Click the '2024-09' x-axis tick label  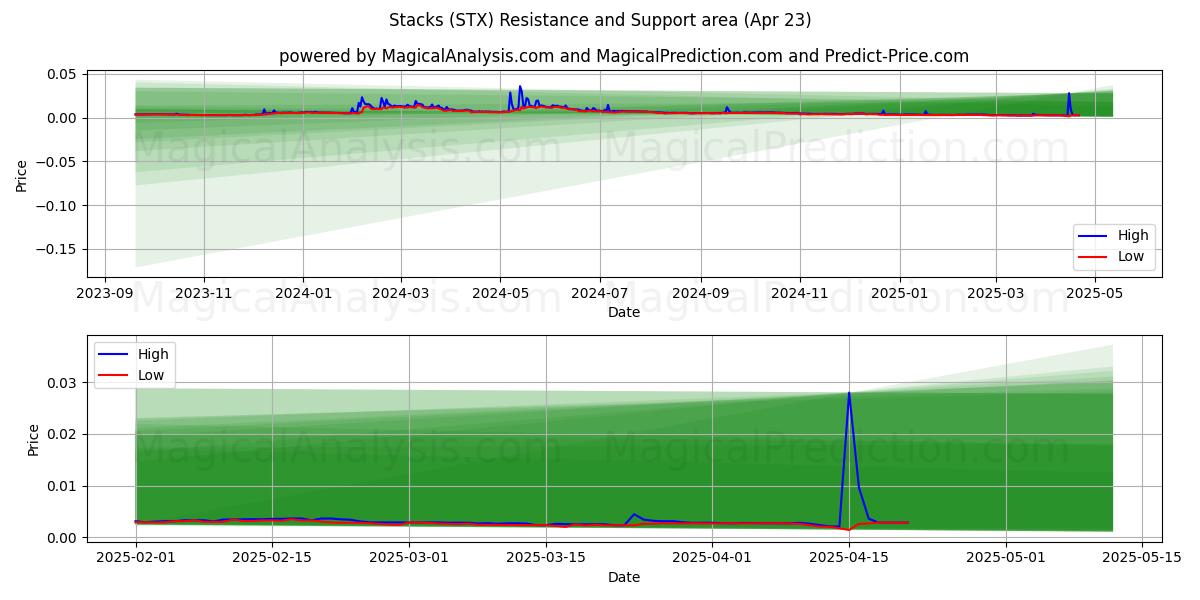[700, 294]
